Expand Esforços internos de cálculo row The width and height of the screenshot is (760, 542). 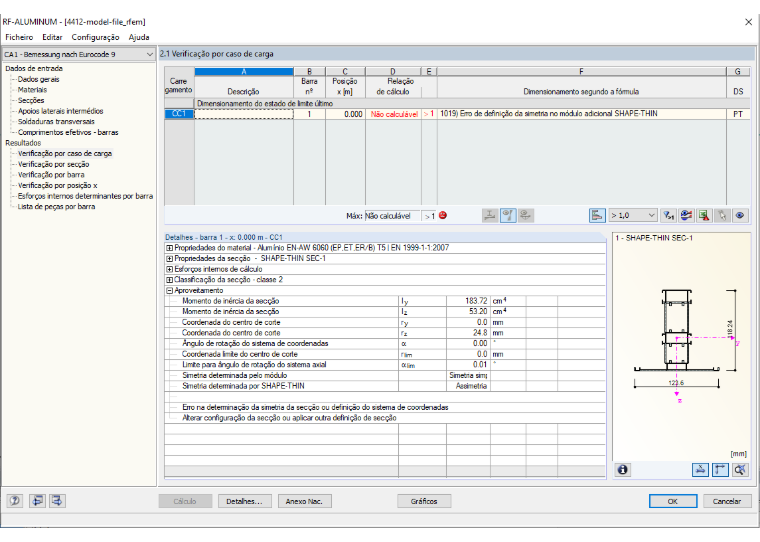(x=170, y=269)
